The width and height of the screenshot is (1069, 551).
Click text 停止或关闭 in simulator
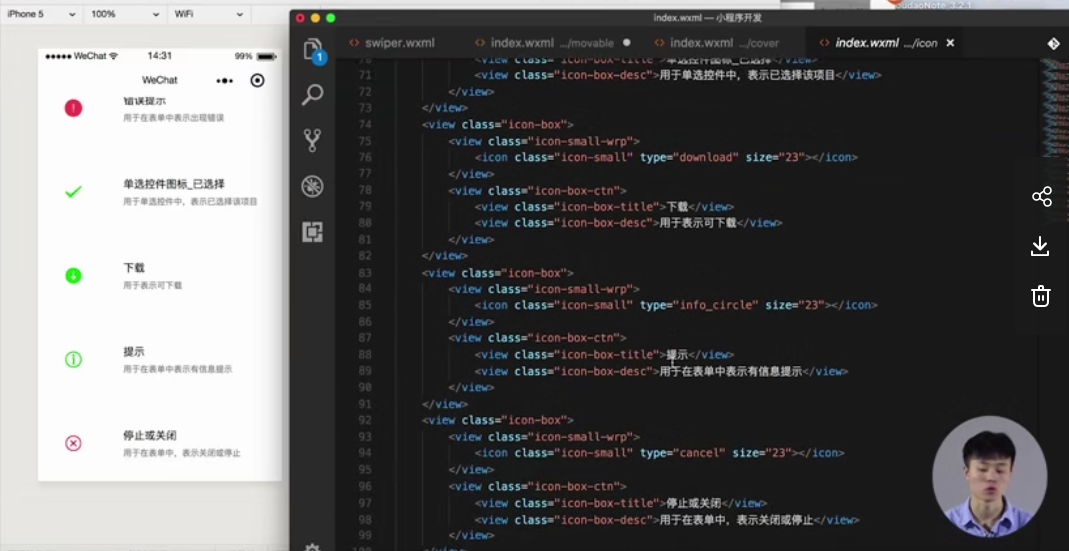149,436
